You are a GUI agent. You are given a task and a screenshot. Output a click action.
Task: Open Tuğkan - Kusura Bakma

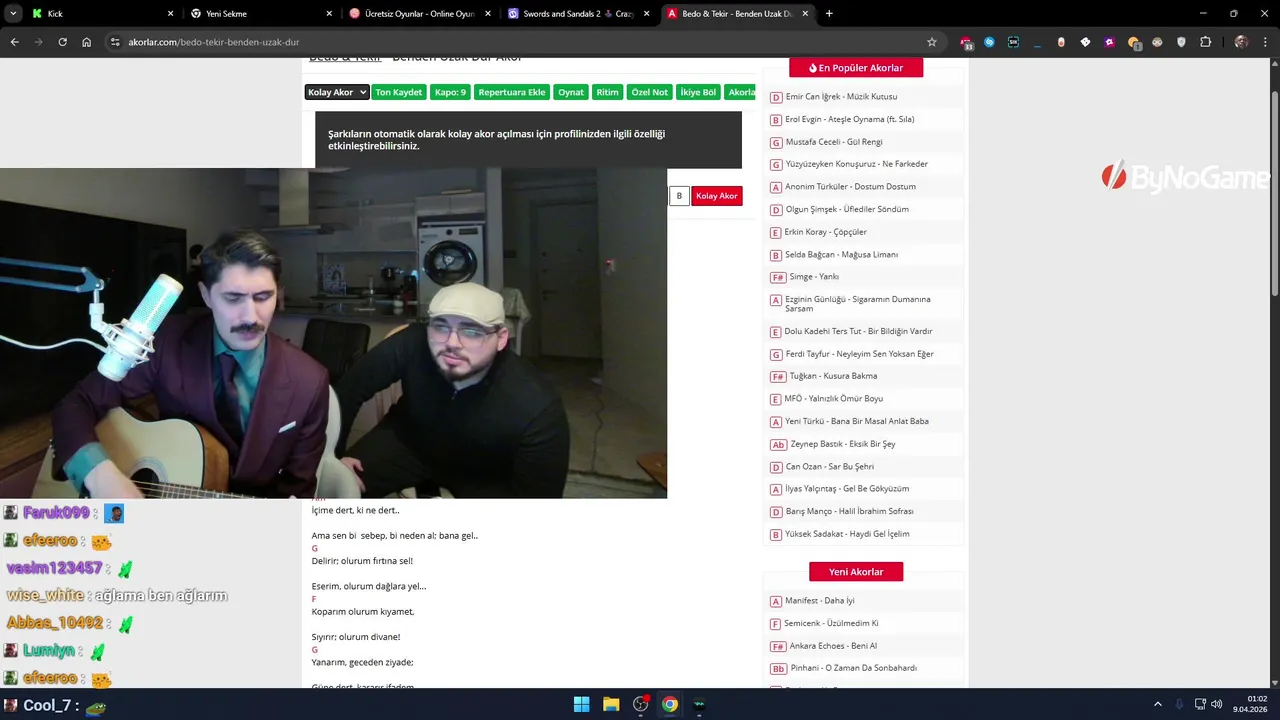[x=833, y=376]
